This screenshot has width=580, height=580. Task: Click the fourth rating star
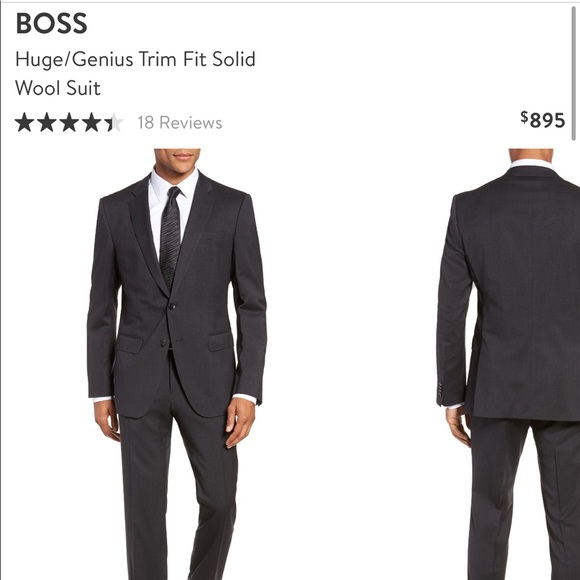pyautogui.click(x=91, y=122)
